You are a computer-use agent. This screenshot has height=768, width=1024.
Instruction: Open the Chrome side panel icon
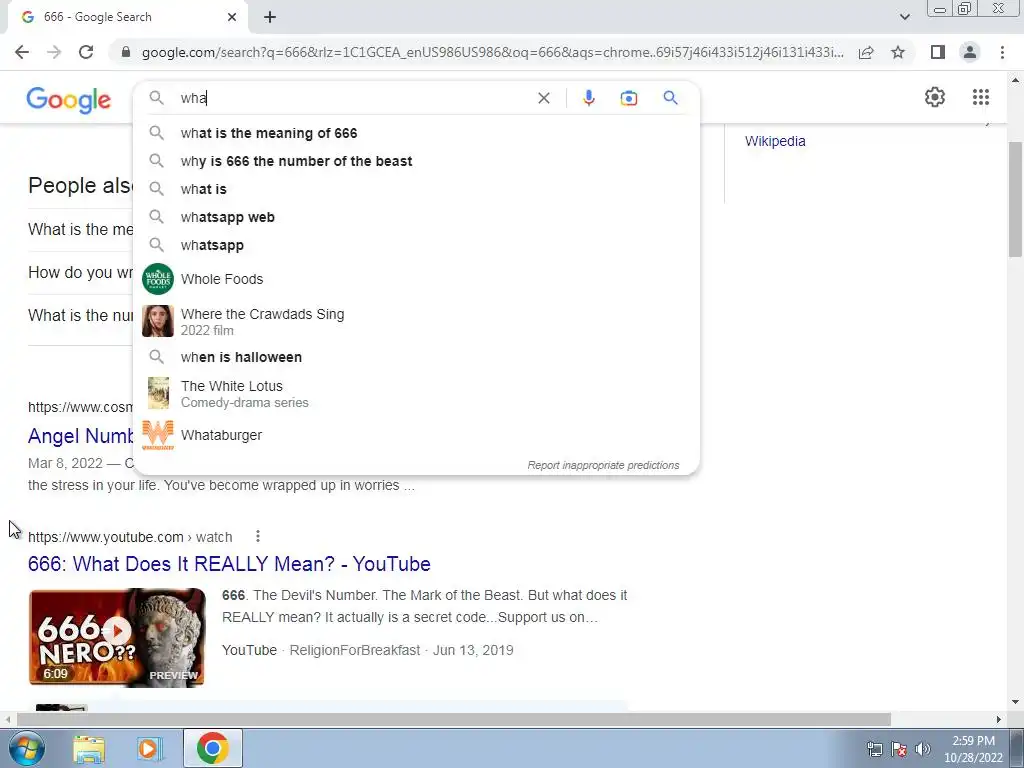[x=938, y=52]
